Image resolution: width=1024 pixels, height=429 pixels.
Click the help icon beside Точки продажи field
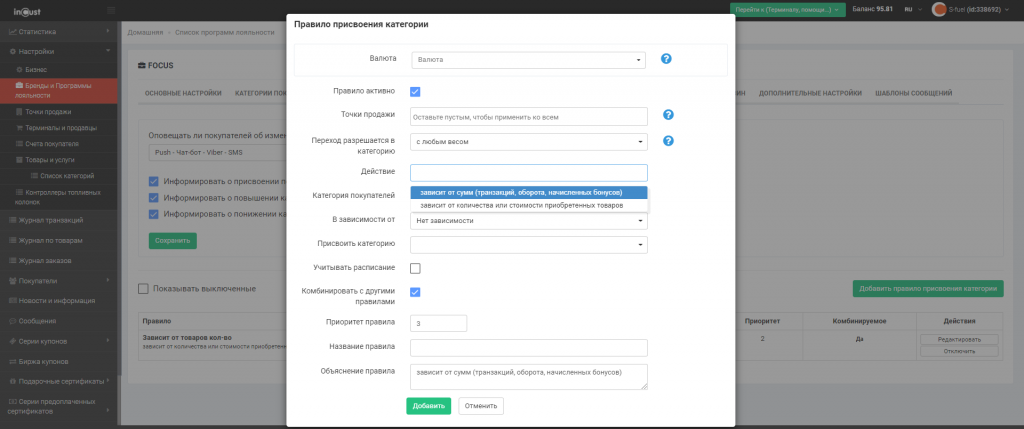click(x=668, y=115)
